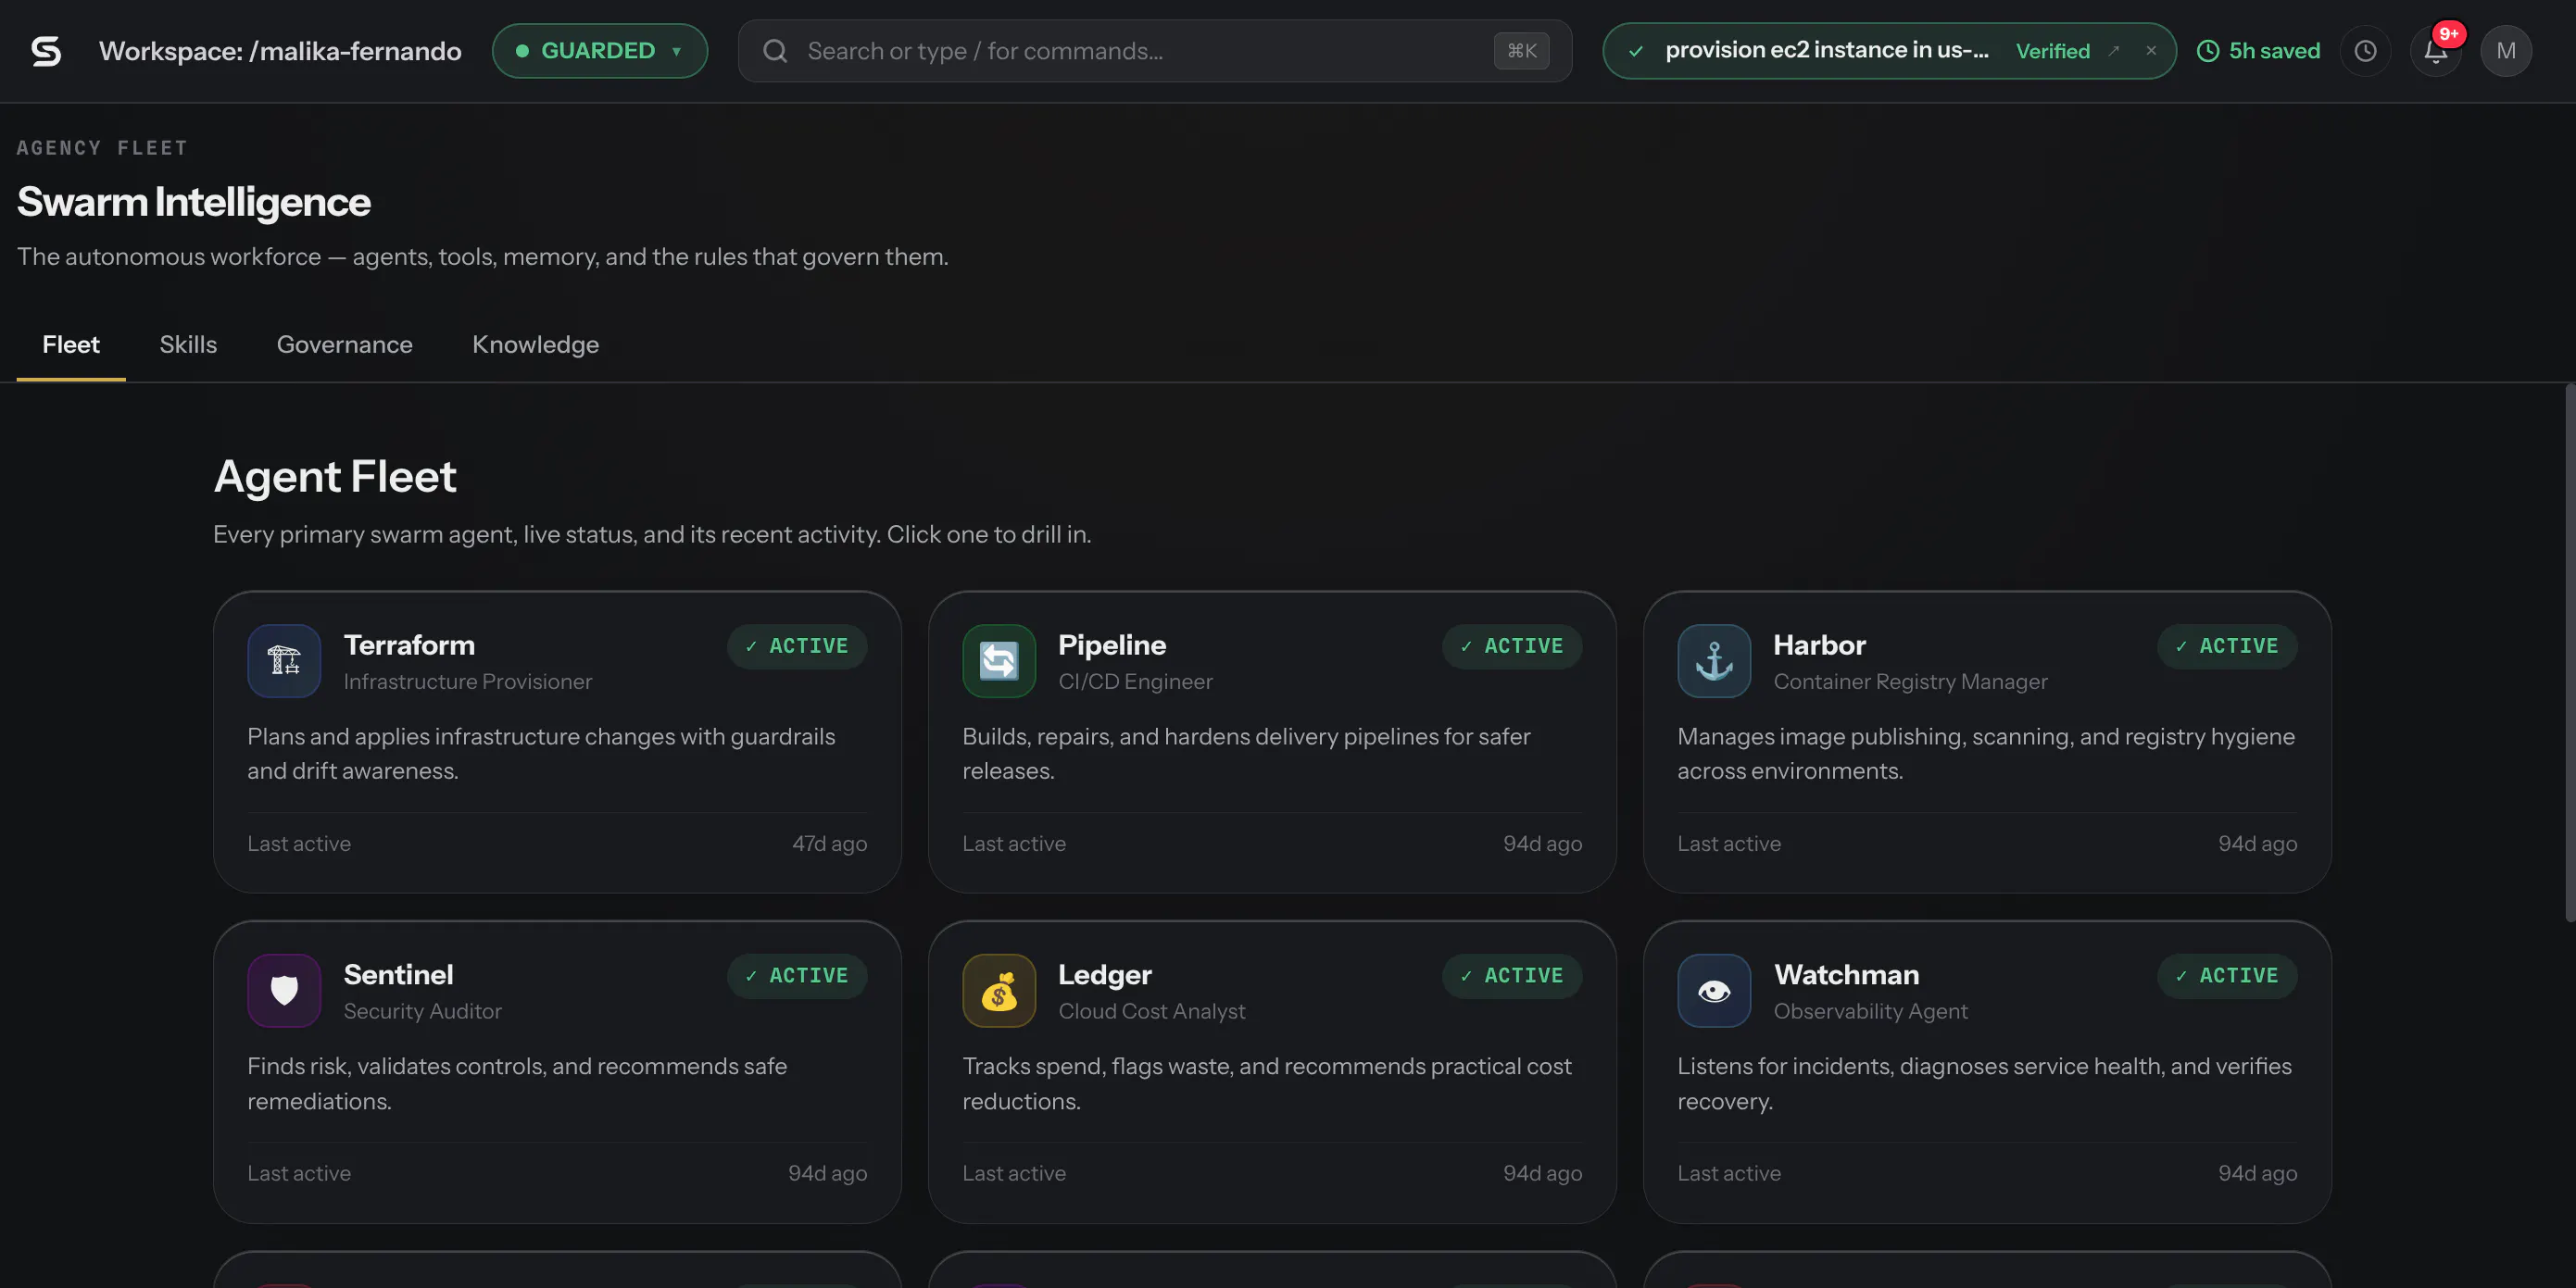Viewport: 2576px width, 1288px height.
Task: Click Pipeline's 94d ago last active value
Action: click(x=1543, y=843)
